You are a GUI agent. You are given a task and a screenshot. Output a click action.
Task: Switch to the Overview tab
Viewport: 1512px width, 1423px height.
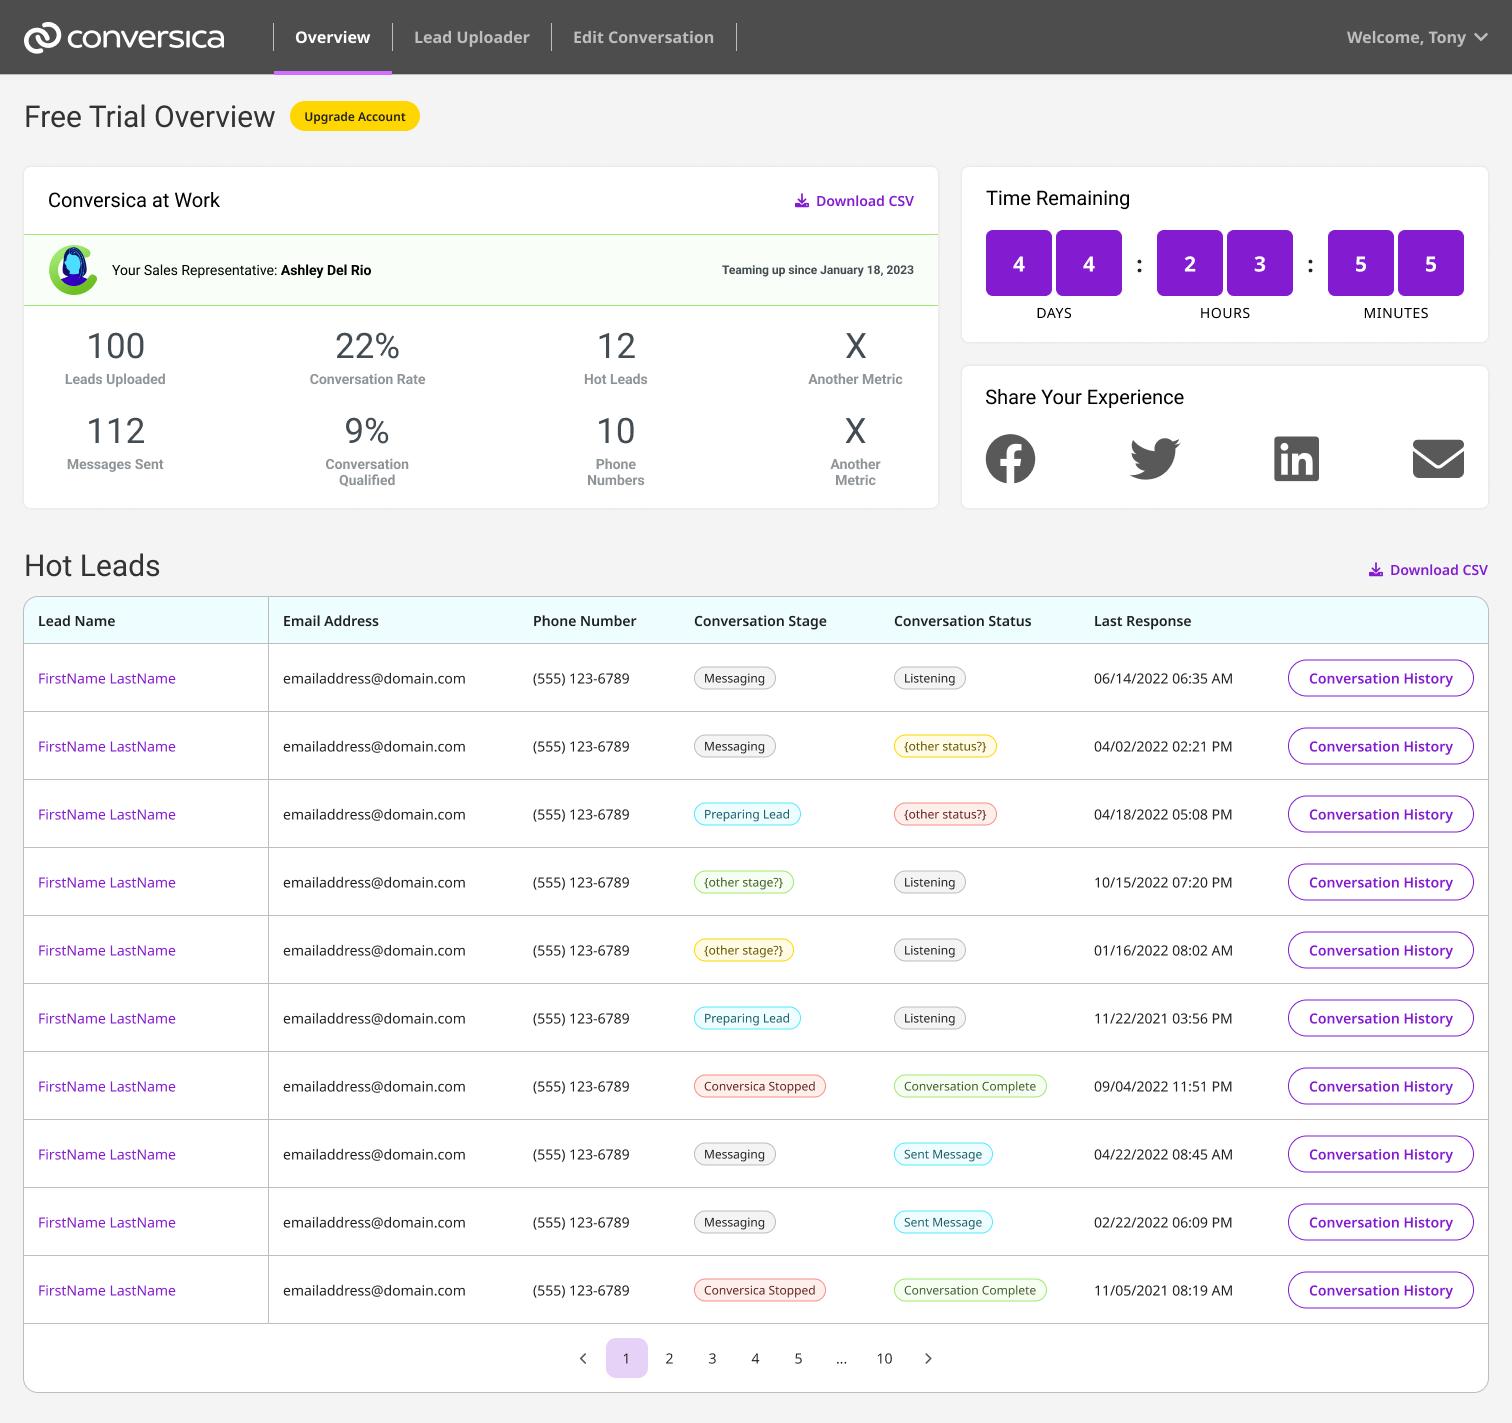coord(332,37)
